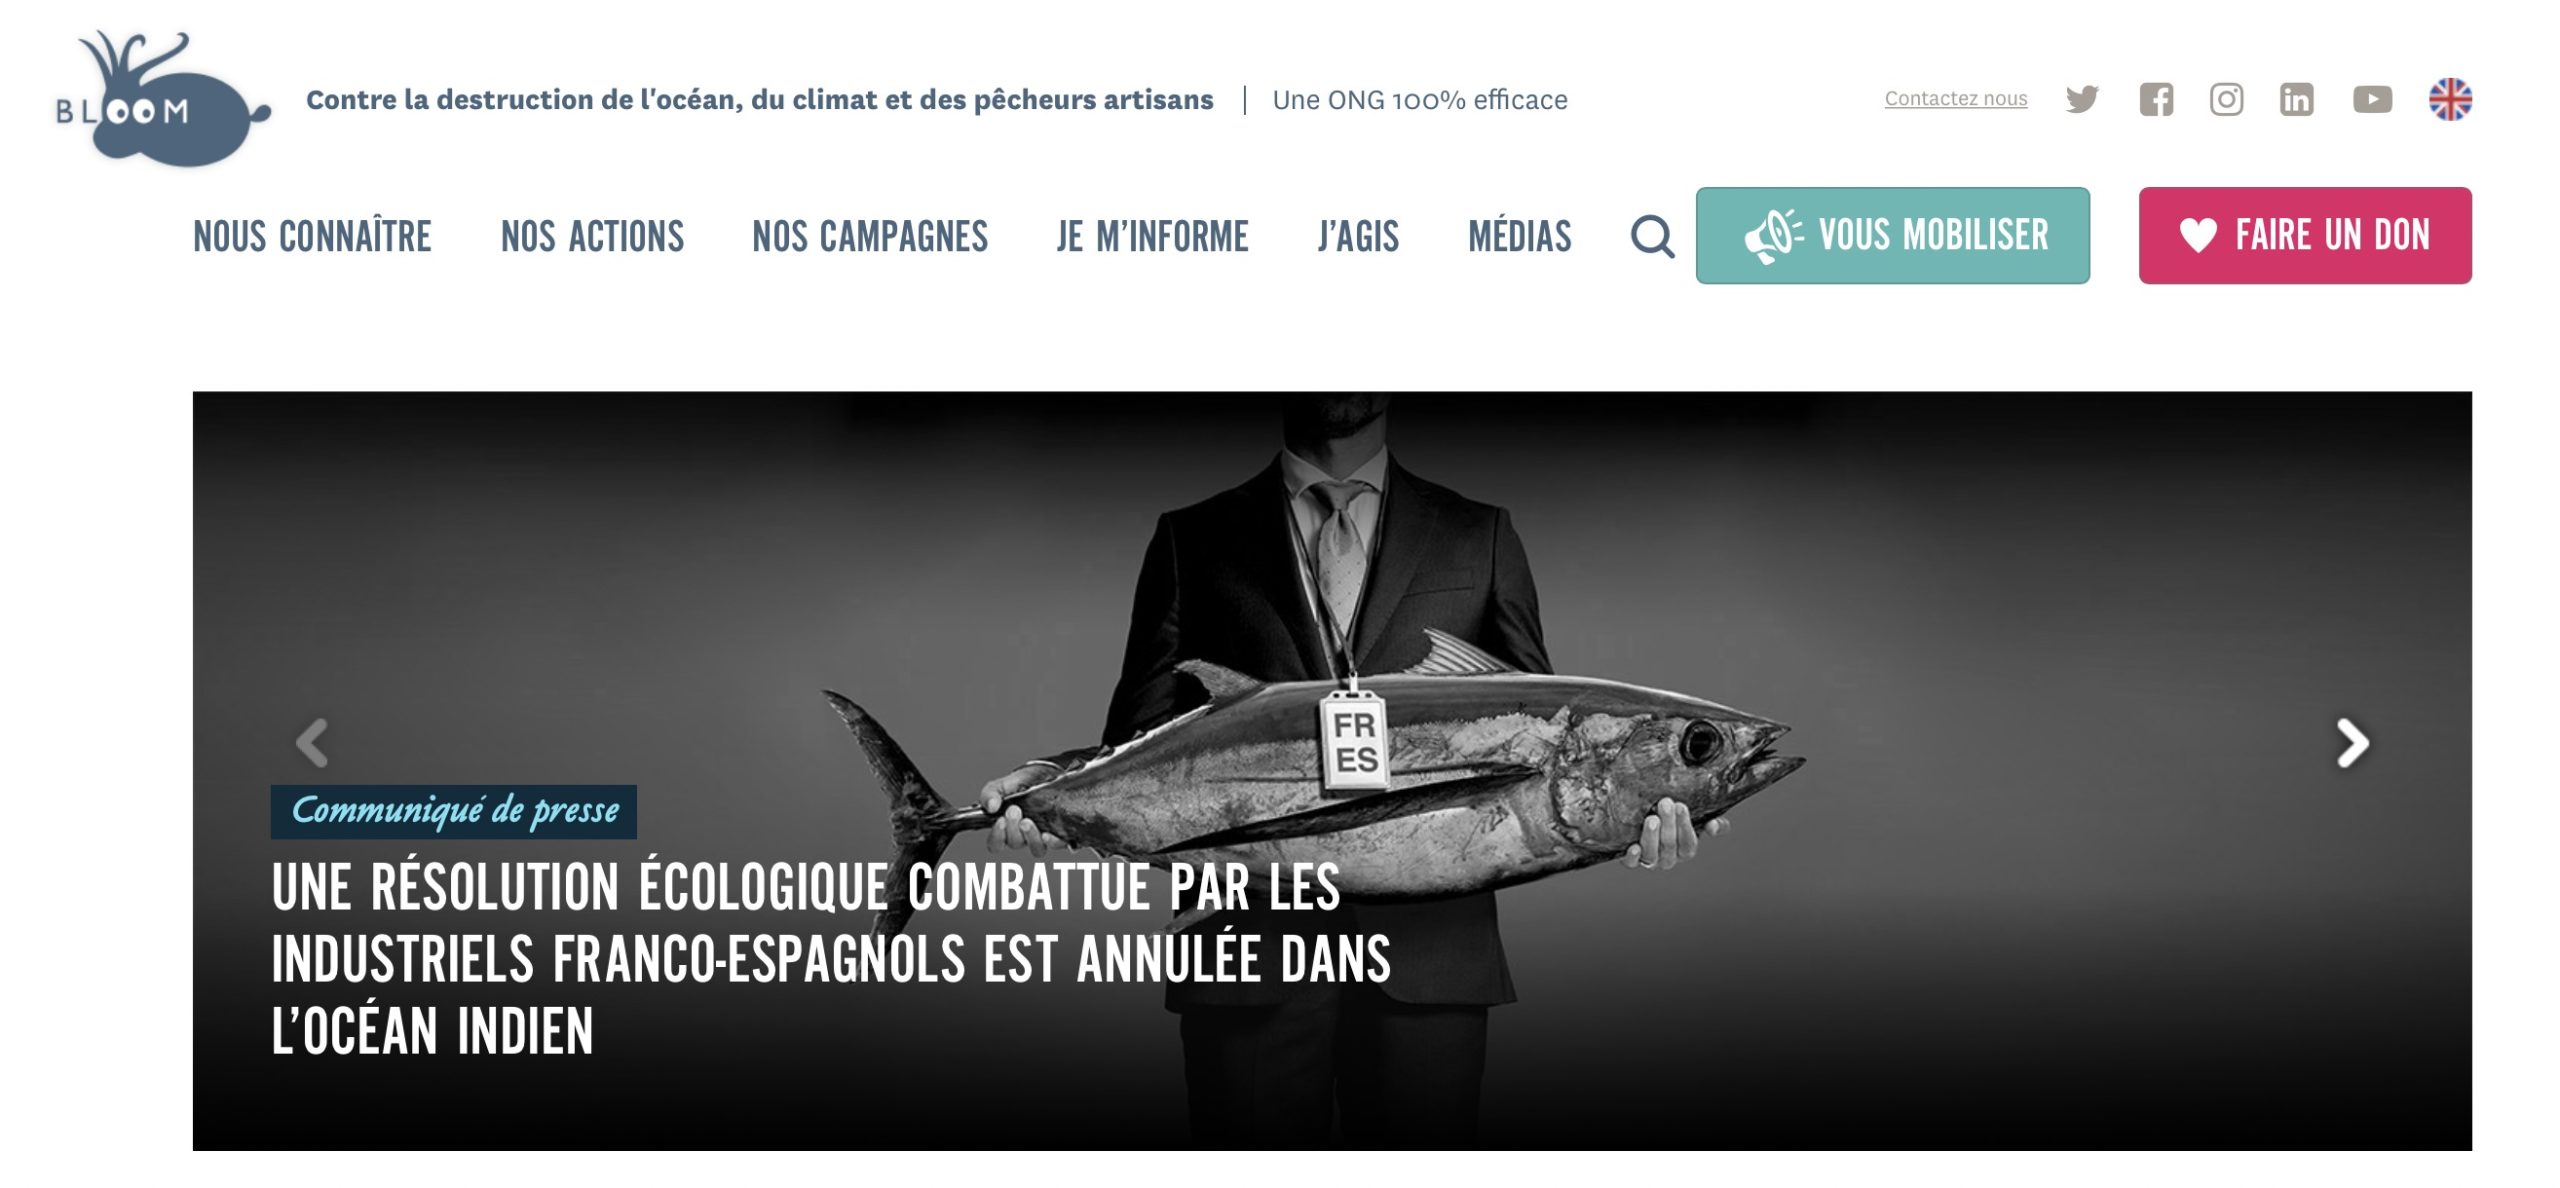The height and width of the screenshot is (1188, 2560).
Task: Open the Nos campagnes menu
Action: [870, 237]
